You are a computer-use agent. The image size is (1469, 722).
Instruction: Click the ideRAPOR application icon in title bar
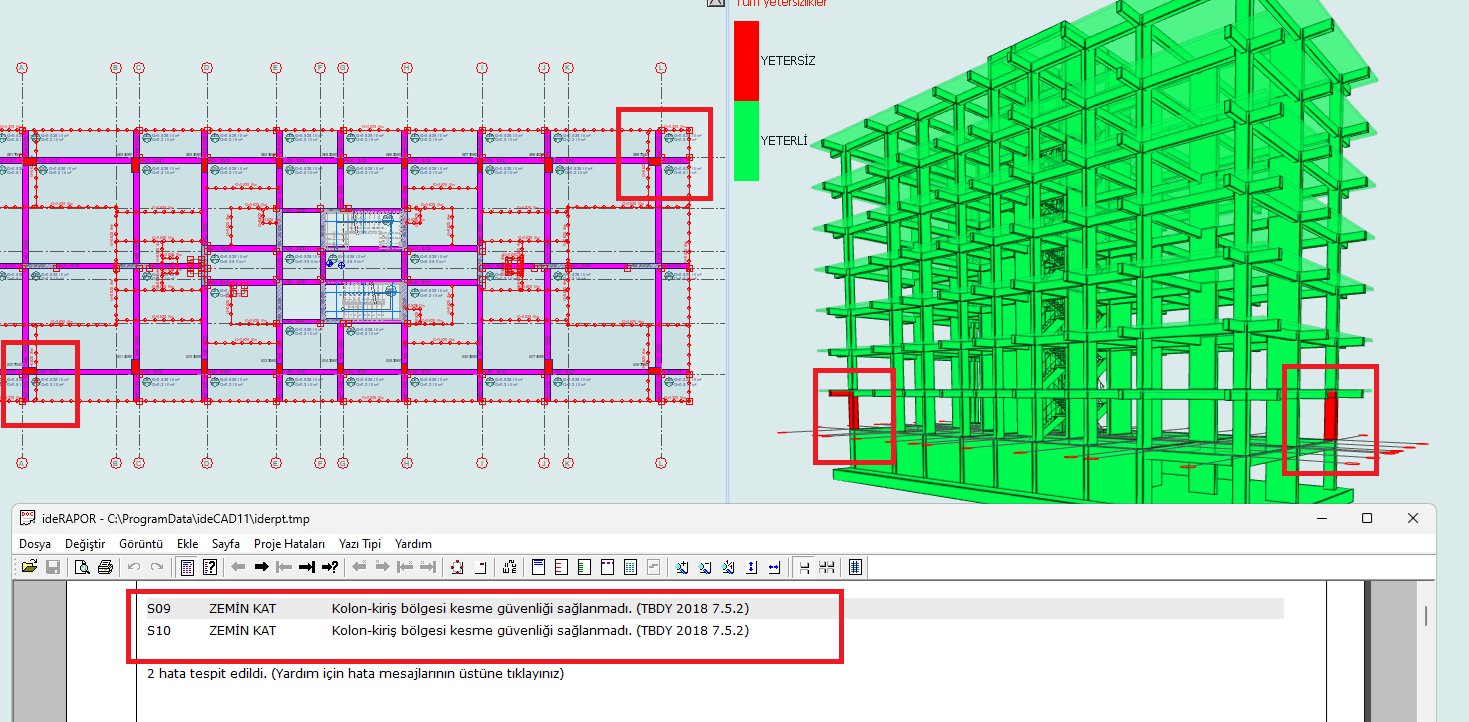pyautogui.click(x=28, y=518)
